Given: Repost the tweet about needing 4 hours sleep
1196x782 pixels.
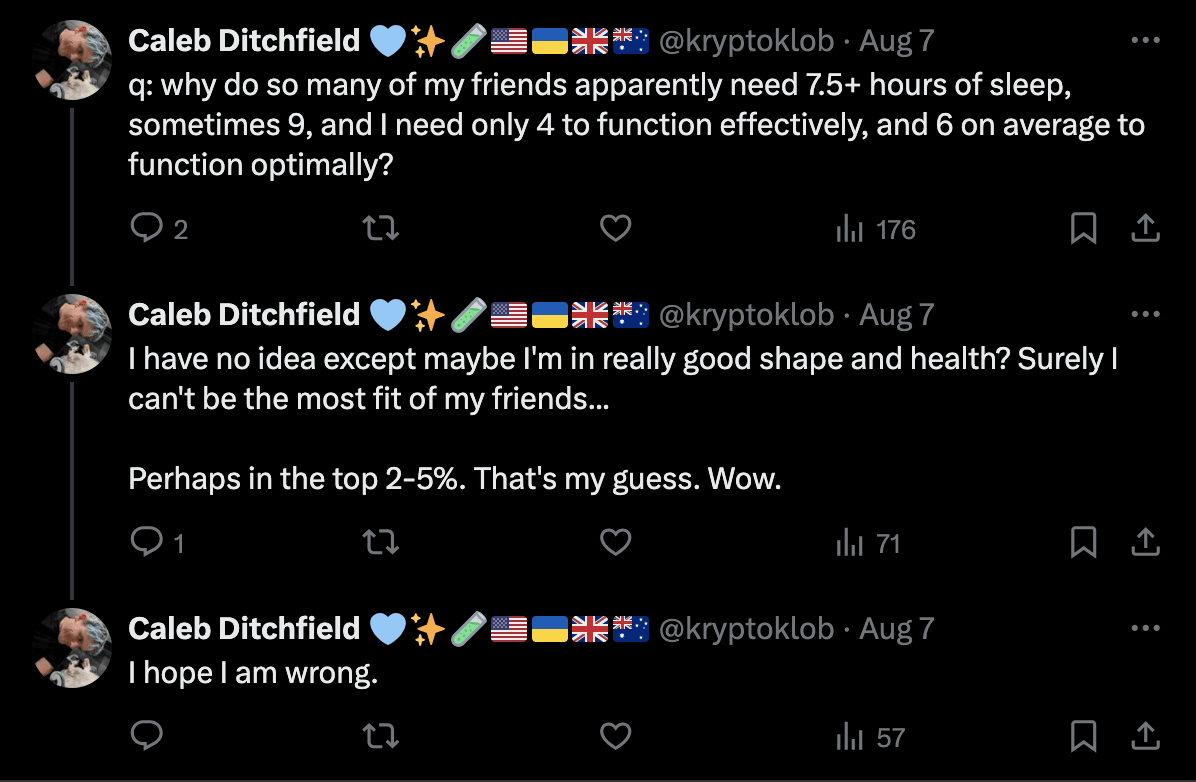Looking at the screenshot, I should pyautogui.click(x=380, y=230).
